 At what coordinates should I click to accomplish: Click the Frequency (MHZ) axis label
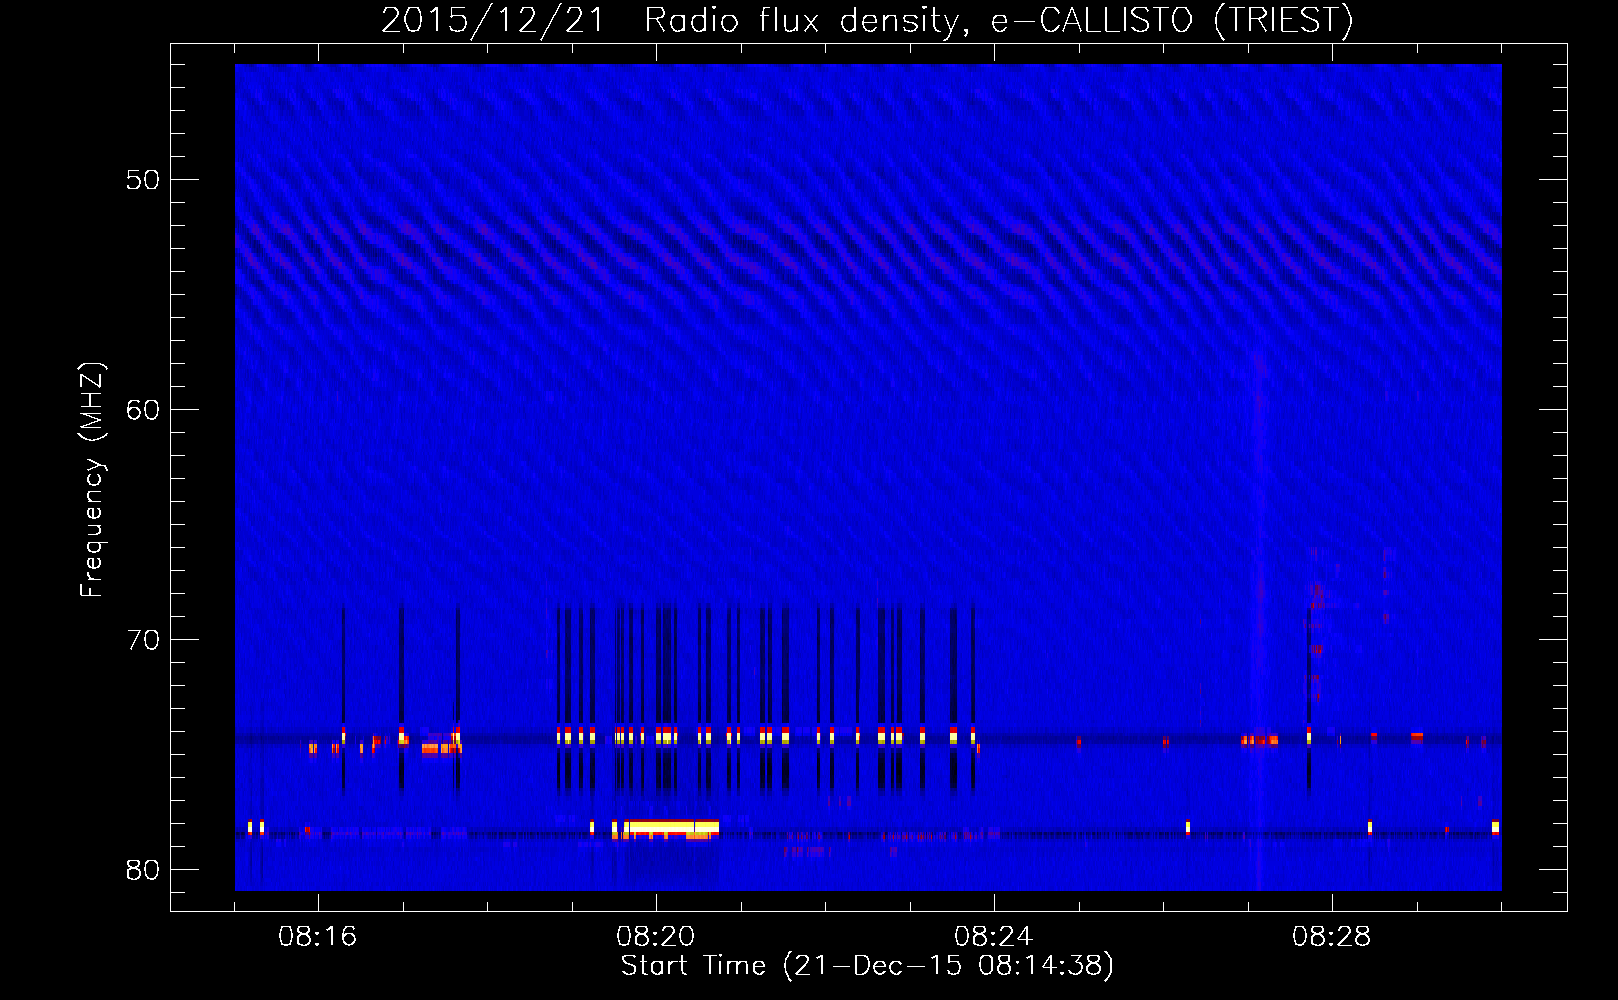tap(92, 480)
